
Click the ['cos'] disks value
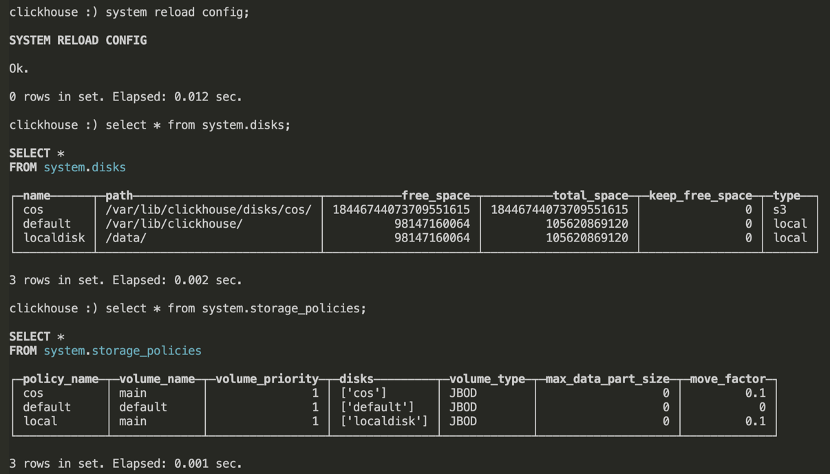coord(363,393)
